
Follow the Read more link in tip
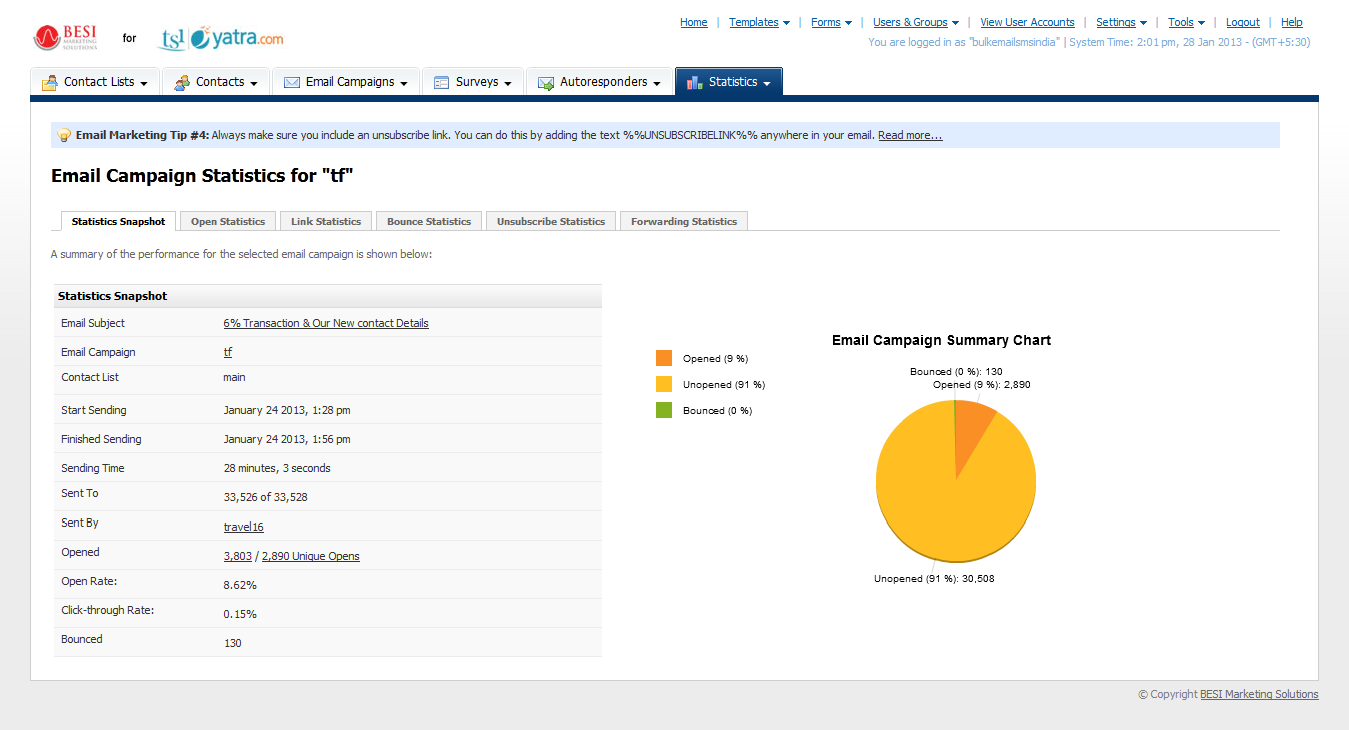(909, 135)
